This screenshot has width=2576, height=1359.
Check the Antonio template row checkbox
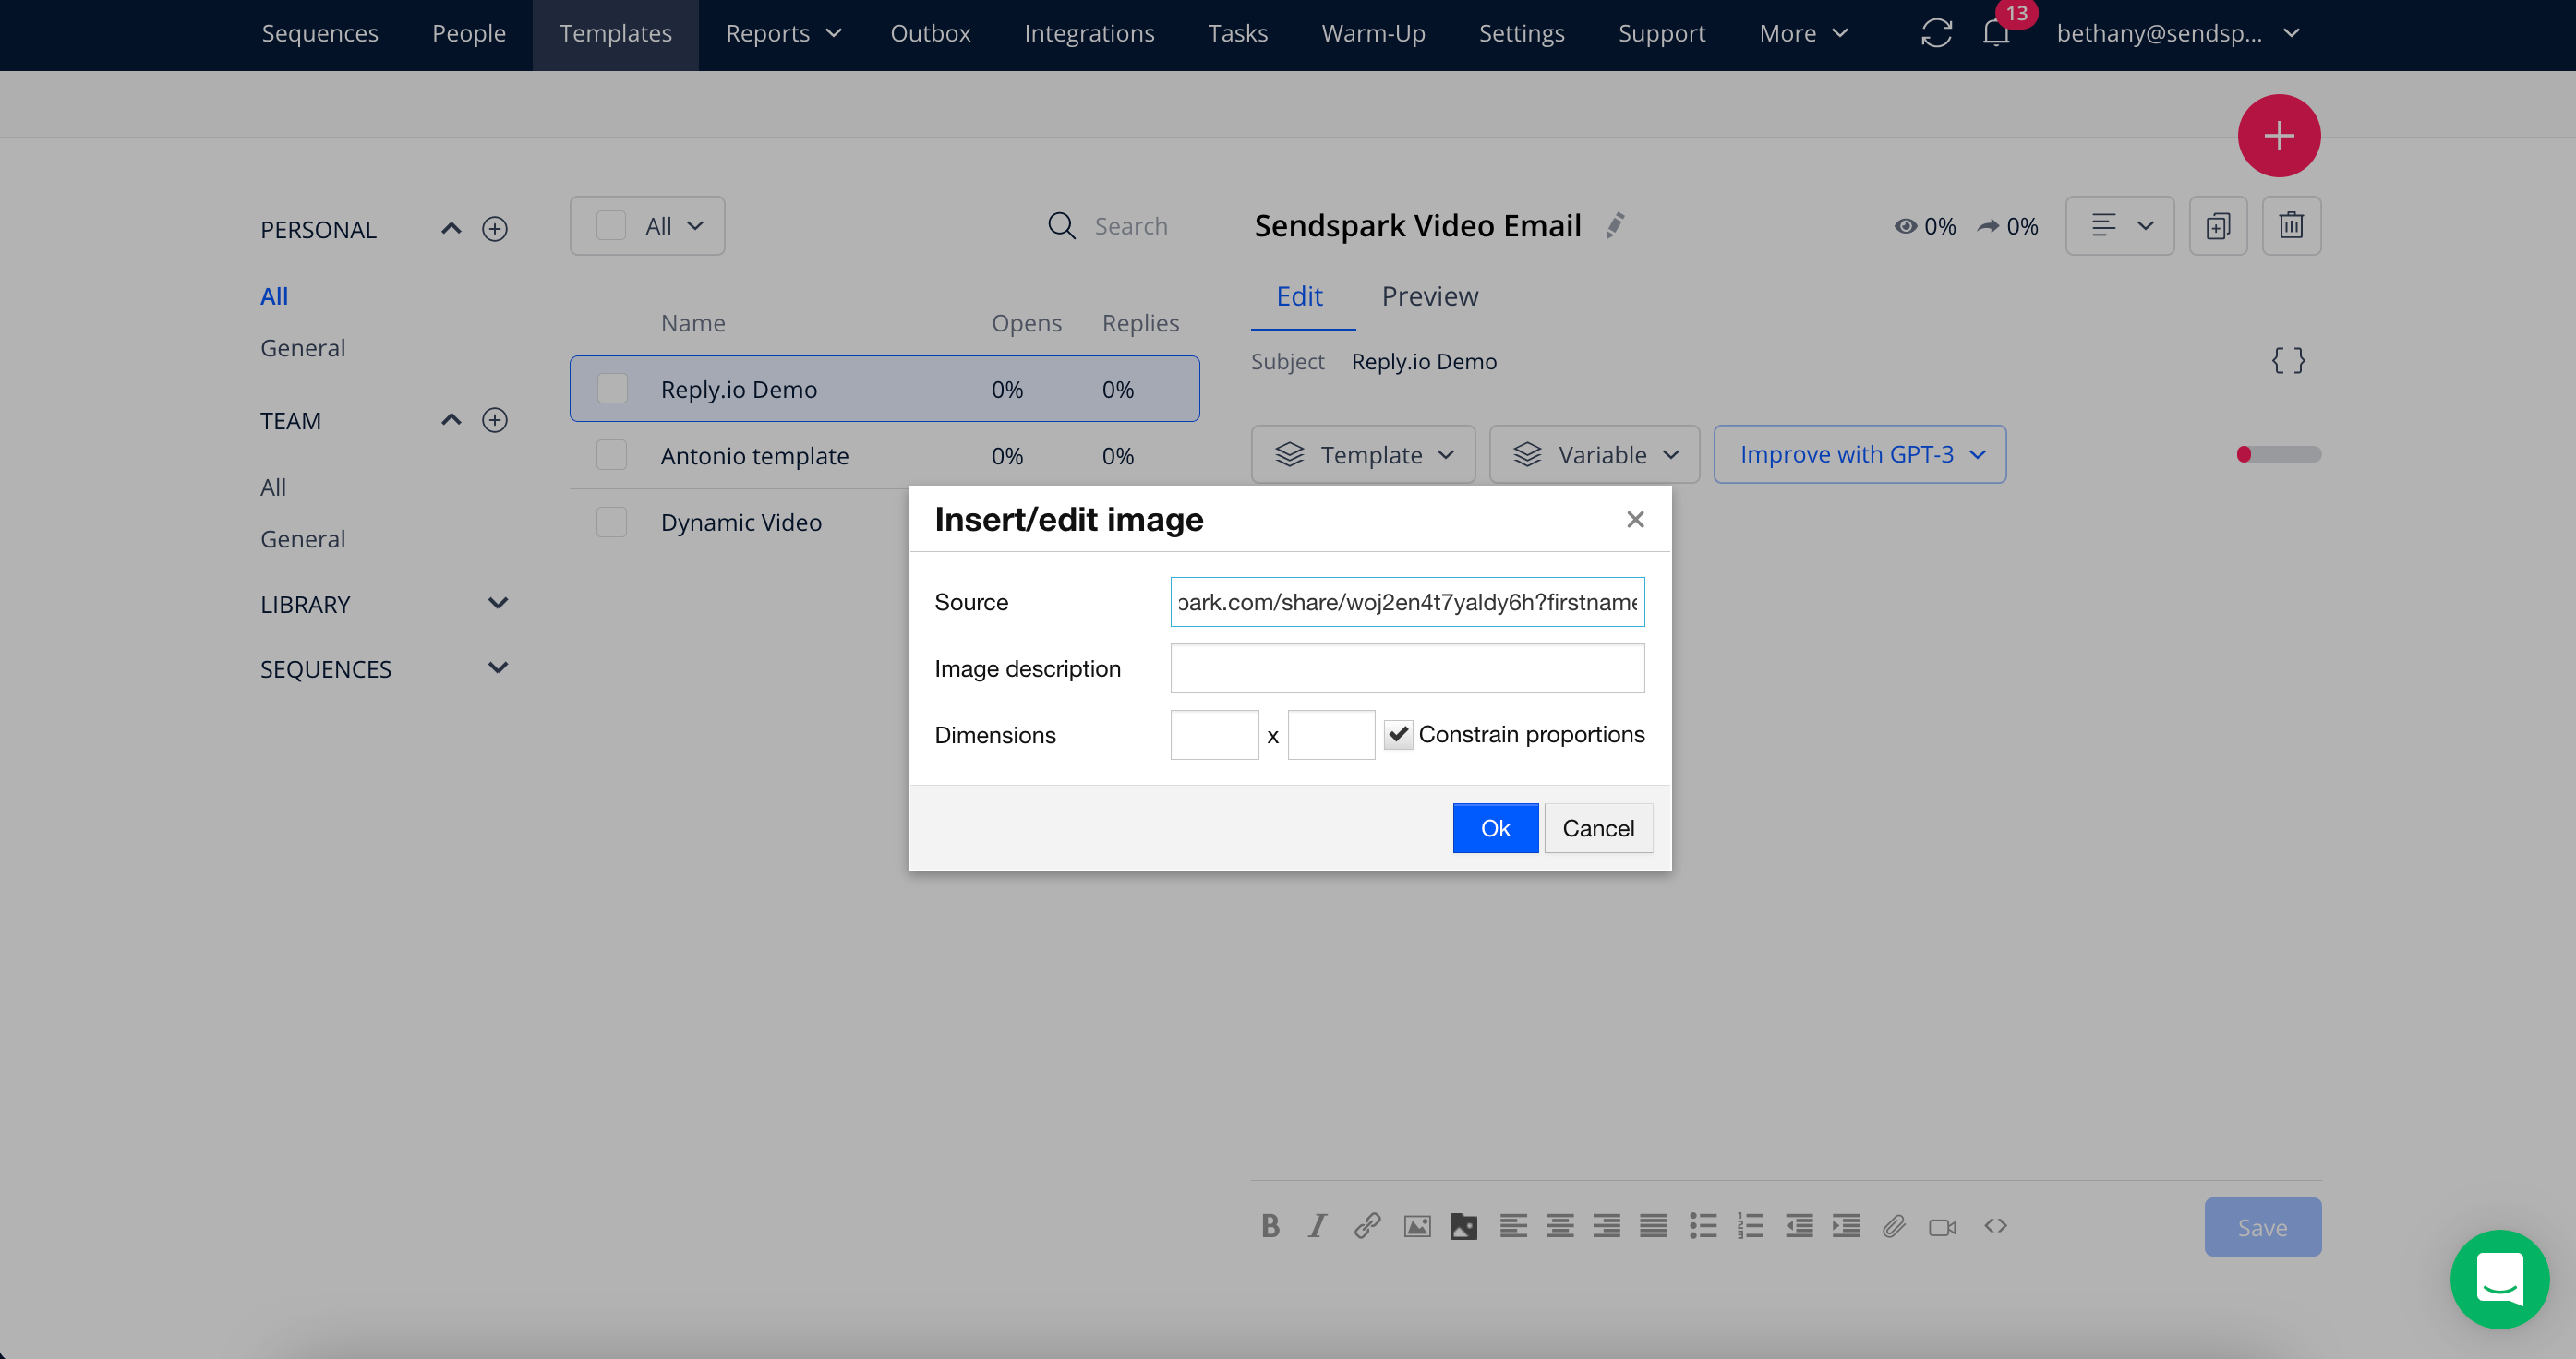point(612,455)
